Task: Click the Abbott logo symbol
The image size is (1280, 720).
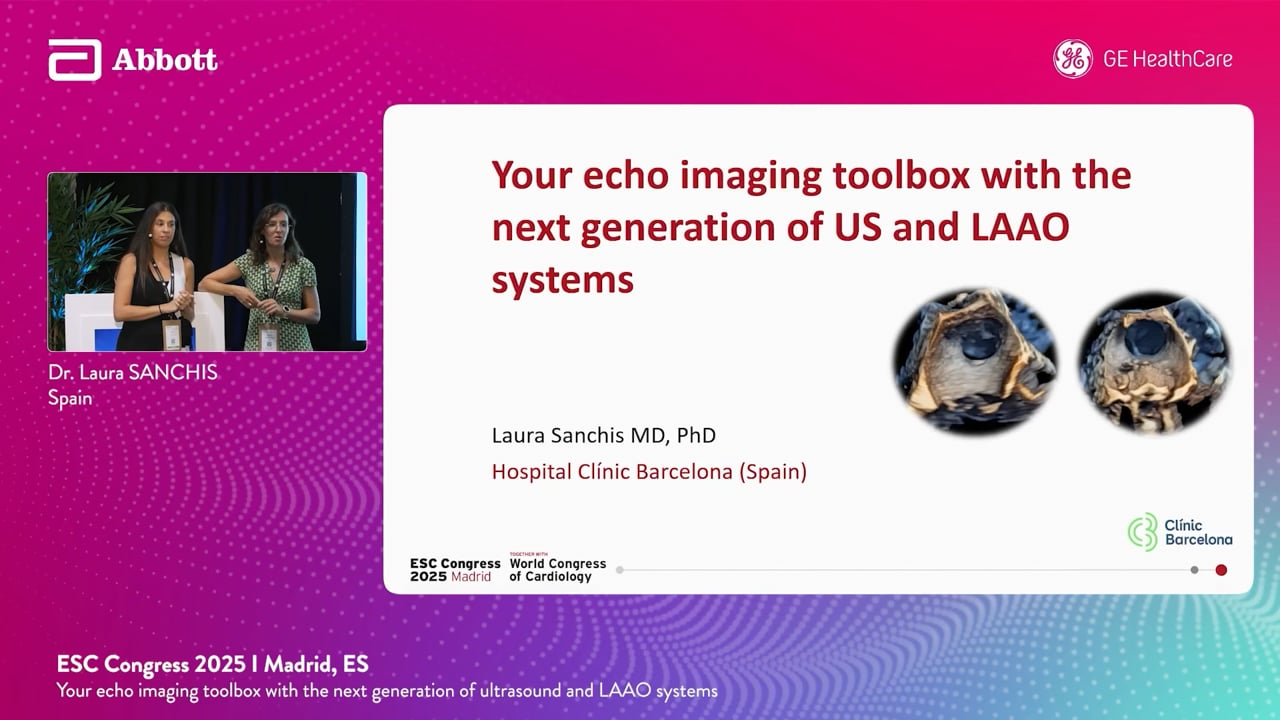Action: pyautogui.click(x=74, y=60)
